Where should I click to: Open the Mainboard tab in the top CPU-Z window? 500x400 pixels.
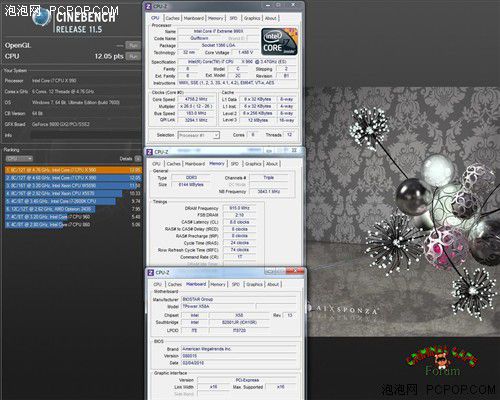[x=194, y=18]
